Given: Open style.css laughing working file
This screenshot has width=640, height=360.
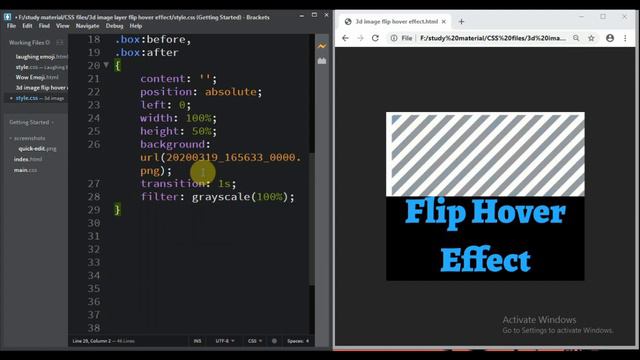Looking at the screenshot, I should tap(41, 67).
